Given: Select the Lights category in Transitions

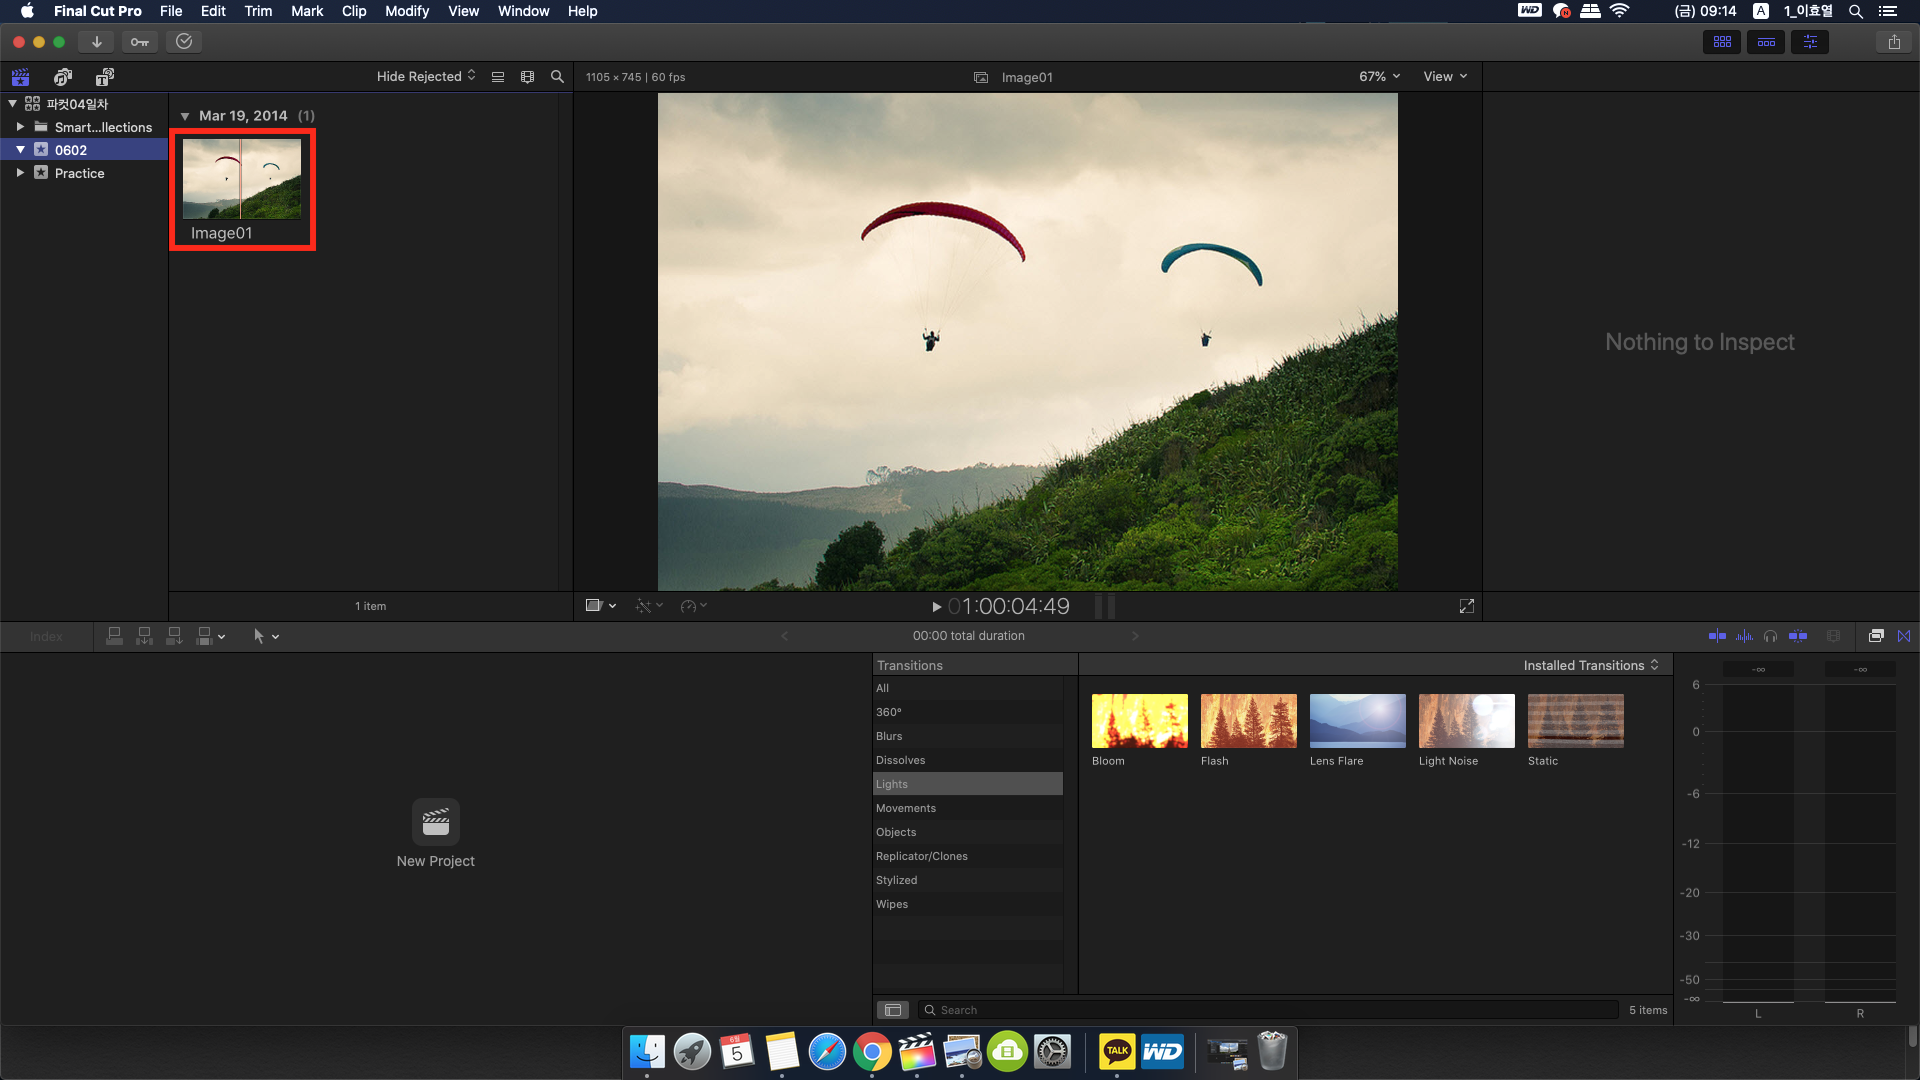Looking at the screenshot, I should [x=967, y=783].
